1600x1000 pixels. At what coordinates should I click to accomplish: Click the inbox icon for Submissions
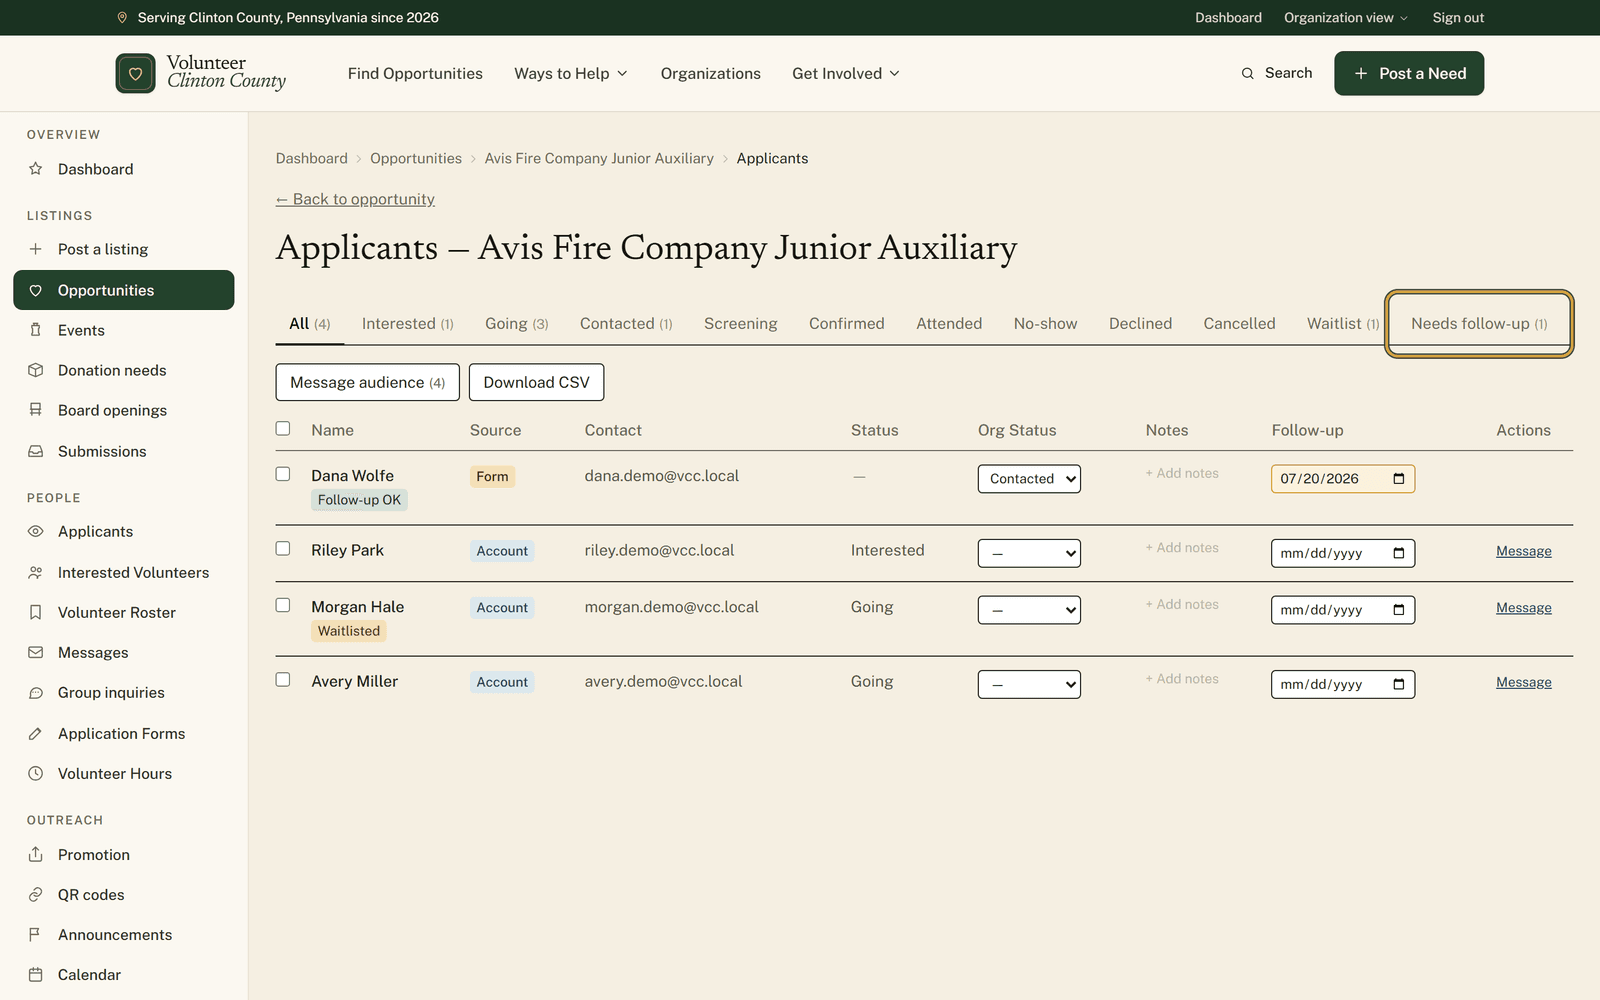[x=36, y=451]
